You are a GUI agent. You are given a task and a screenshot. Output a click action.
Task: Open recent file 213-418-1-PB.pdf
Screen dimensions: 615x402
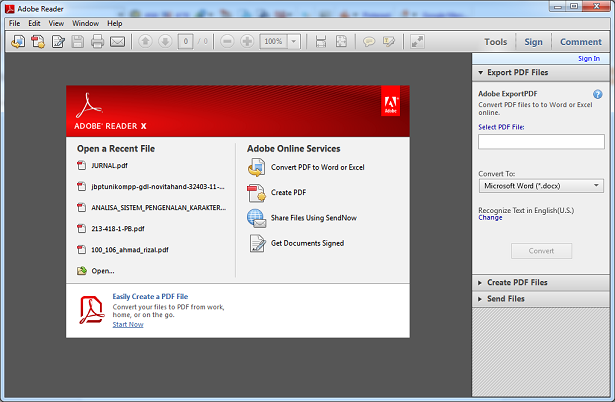pos(118,229)
